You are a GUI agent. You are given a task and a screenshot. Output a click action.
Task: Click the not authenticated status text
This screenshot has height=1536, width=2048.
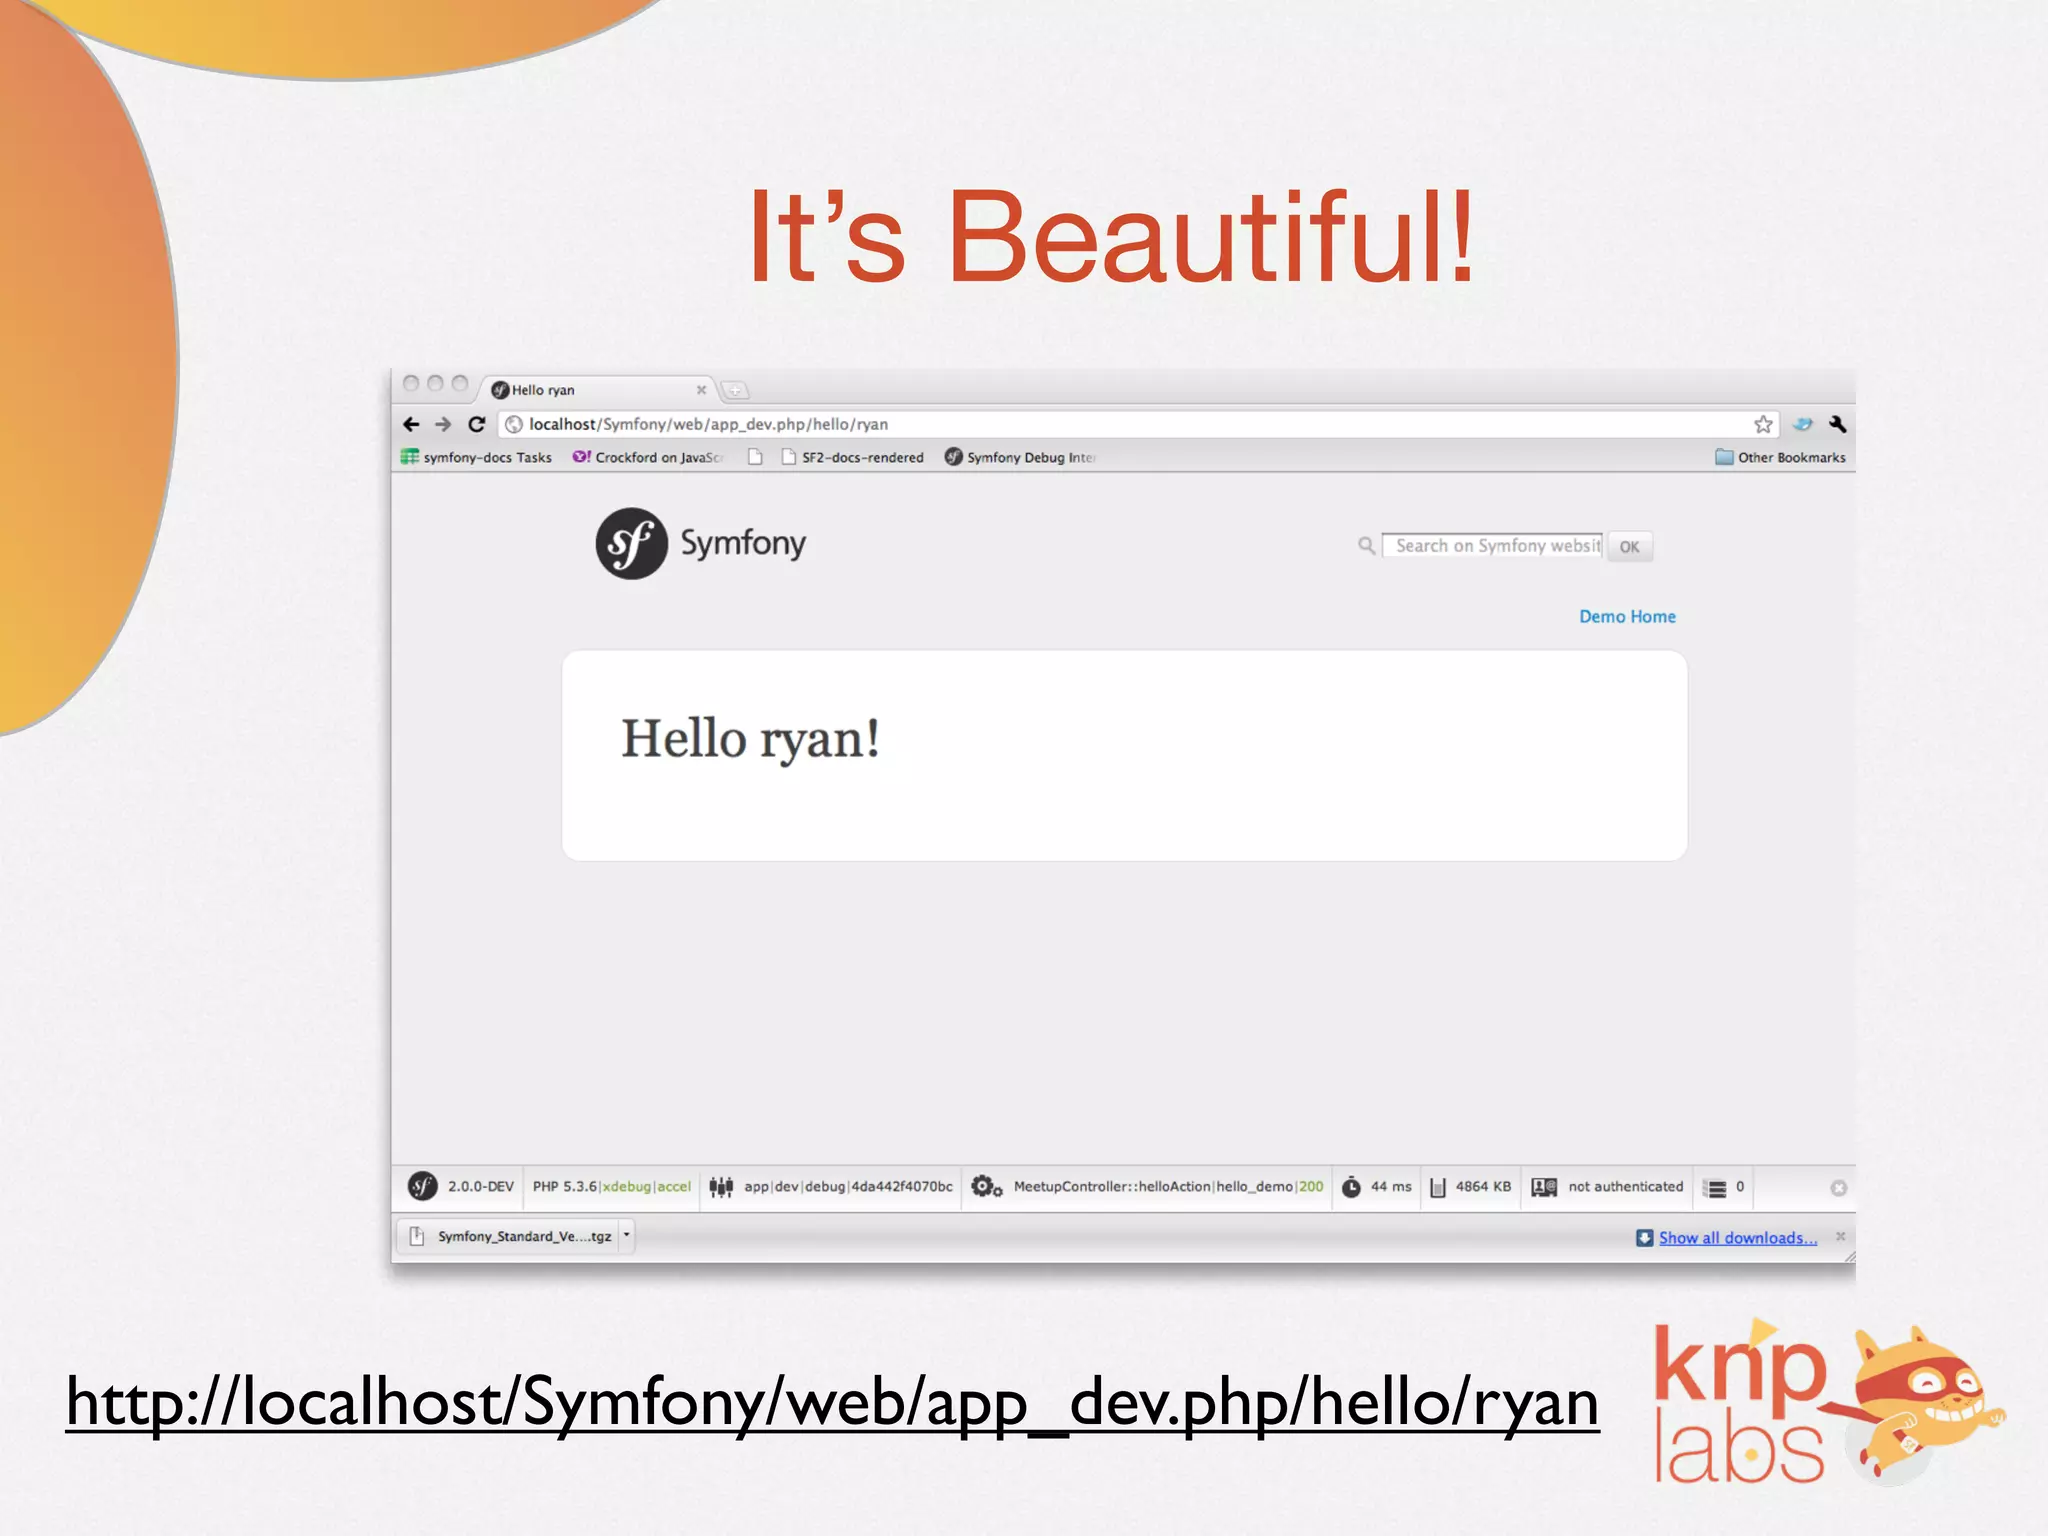point(1626,1186)
